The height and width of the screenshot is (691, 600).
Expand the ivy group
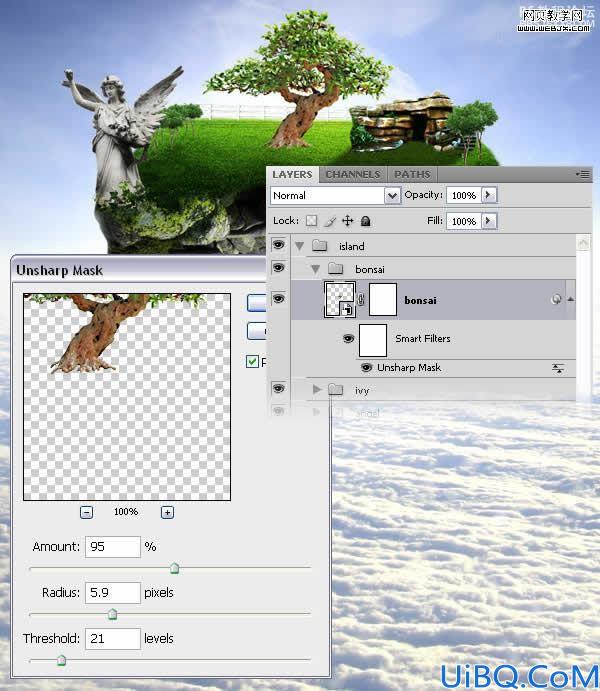click(317, 389)
